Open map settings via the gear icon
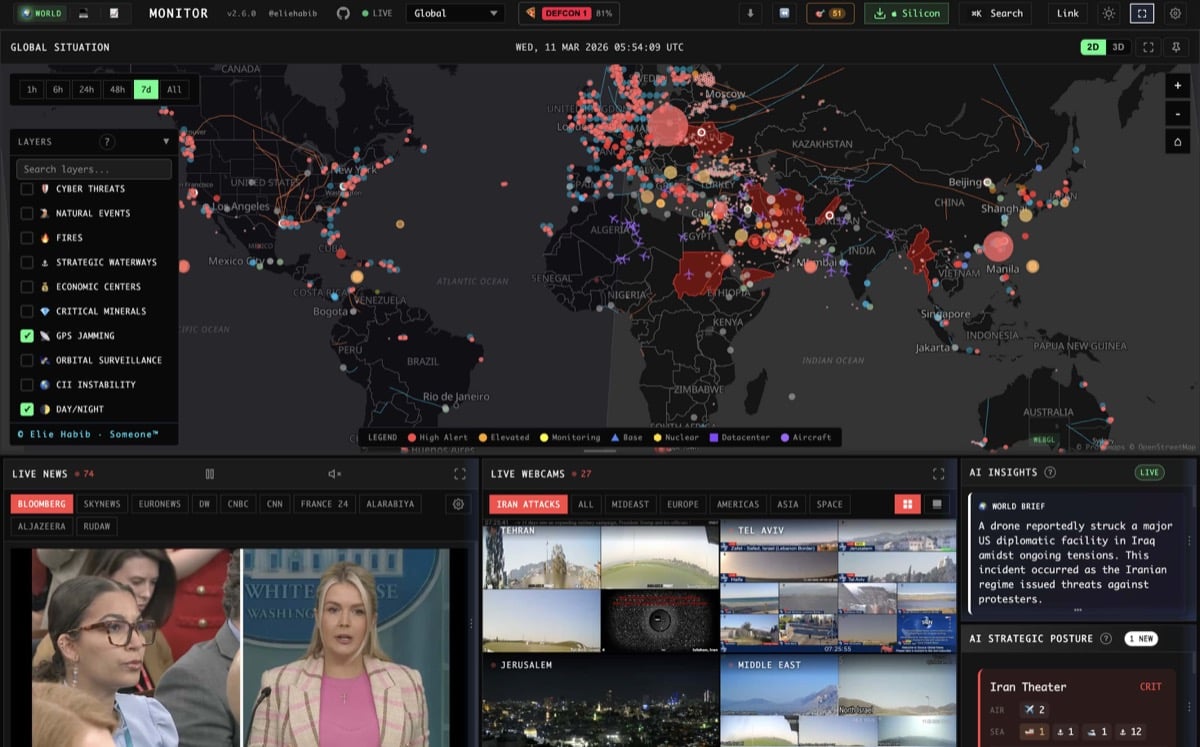 (x=1176, y=14)
